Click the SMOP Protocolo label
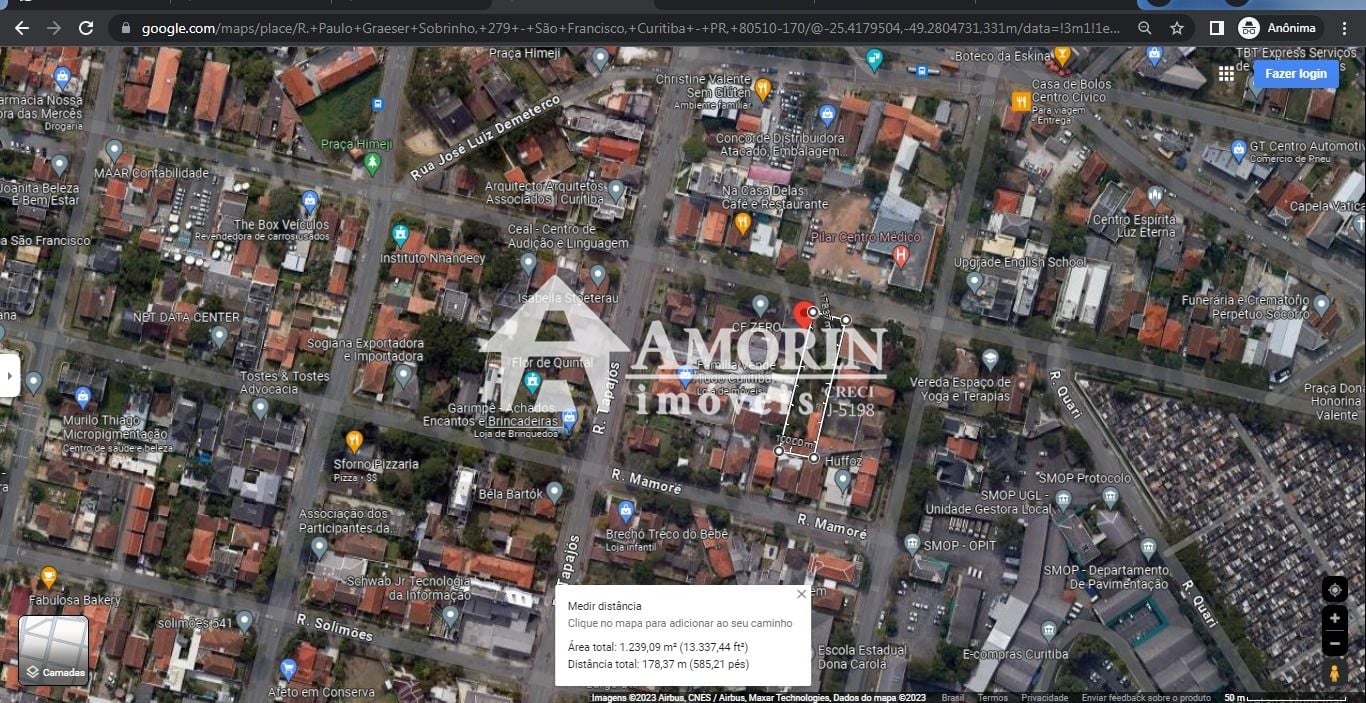 click(1083, 478)
